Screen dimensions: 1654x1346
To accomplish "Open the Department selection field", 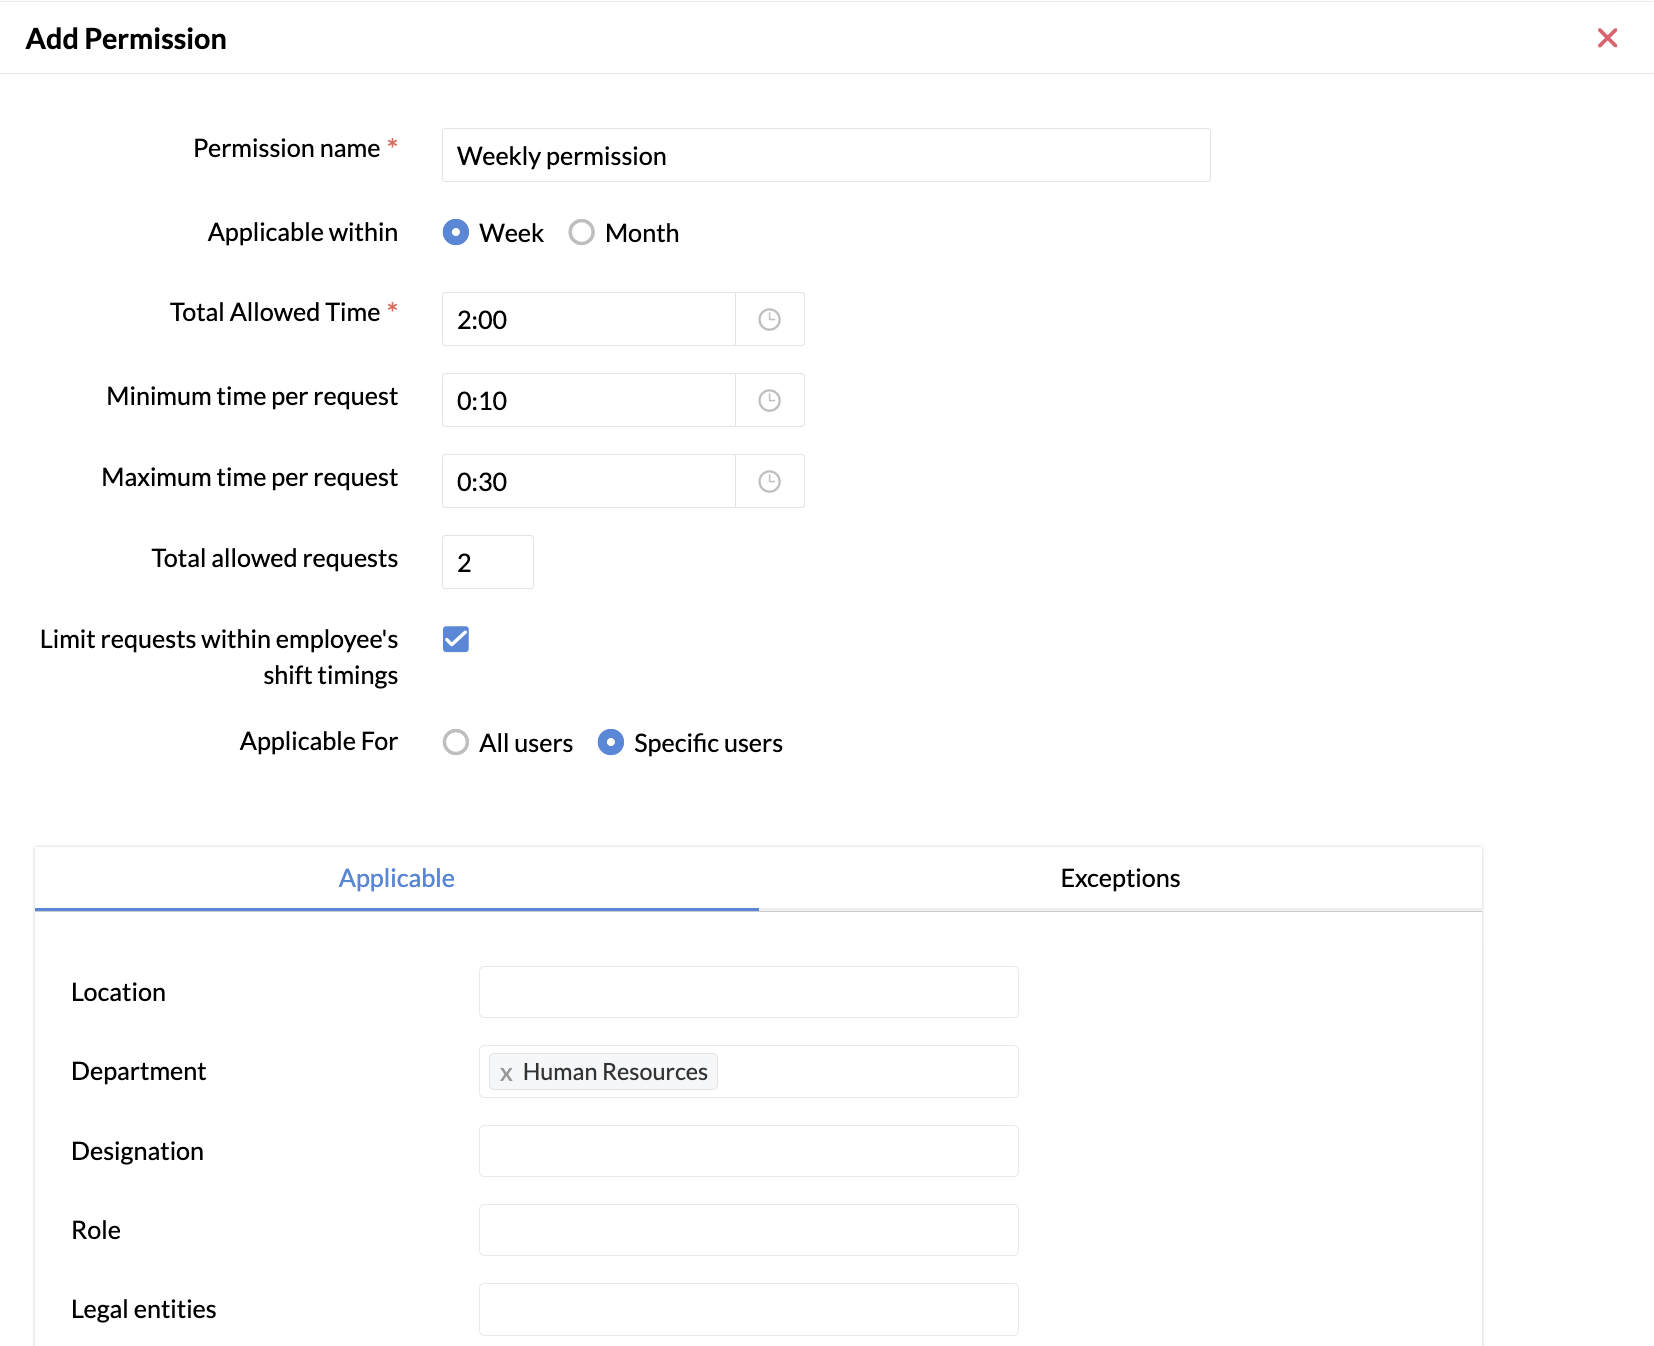I will click(x=749, y=1071).
